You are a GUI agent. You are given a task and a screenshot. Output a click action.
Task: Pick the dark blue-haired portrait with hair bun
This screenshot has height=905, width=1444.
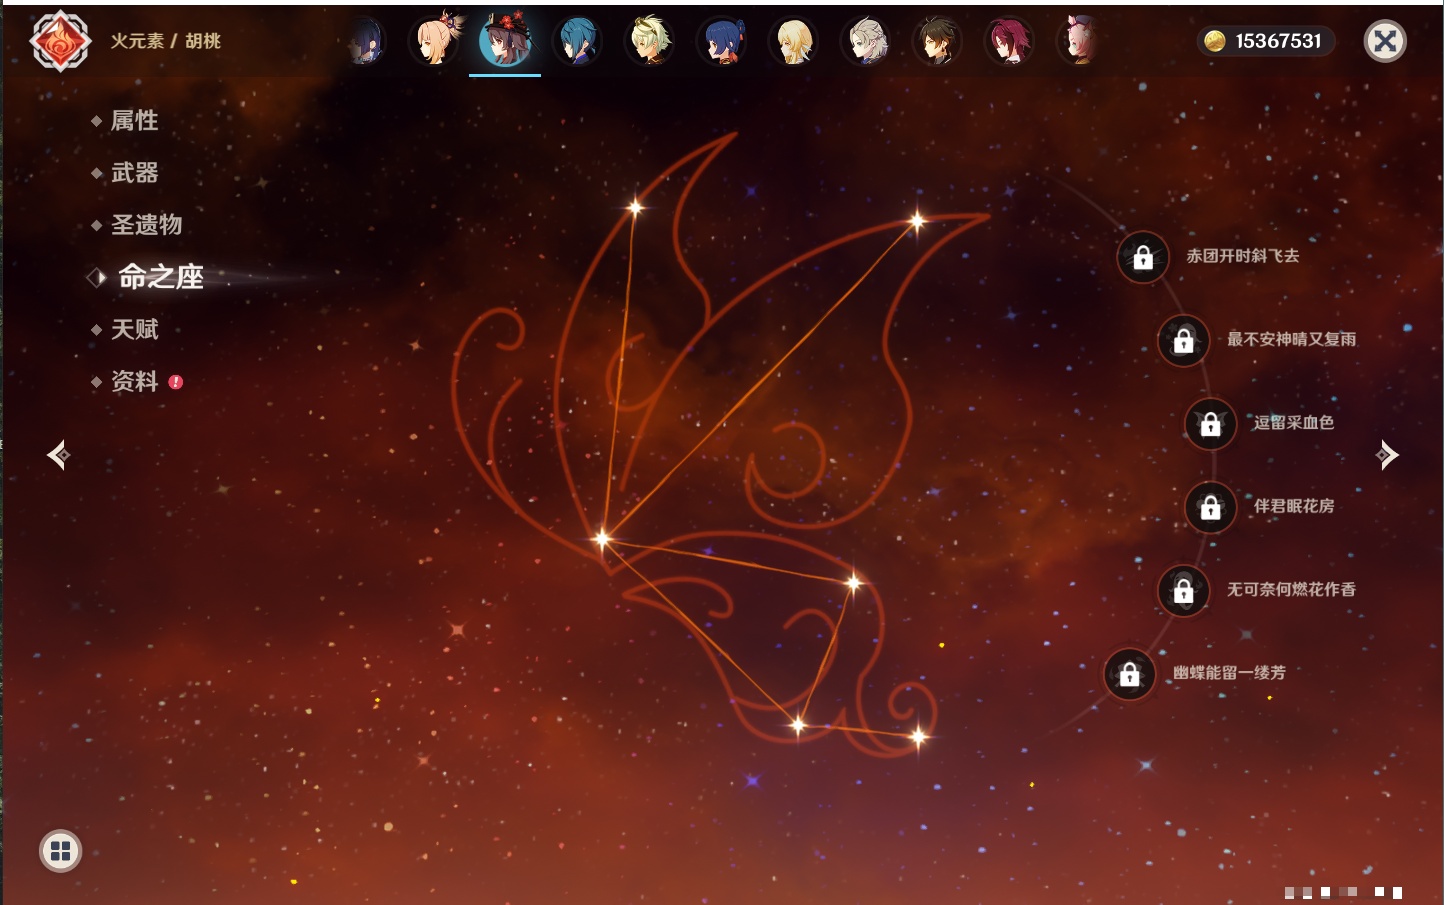pos(722,41)
